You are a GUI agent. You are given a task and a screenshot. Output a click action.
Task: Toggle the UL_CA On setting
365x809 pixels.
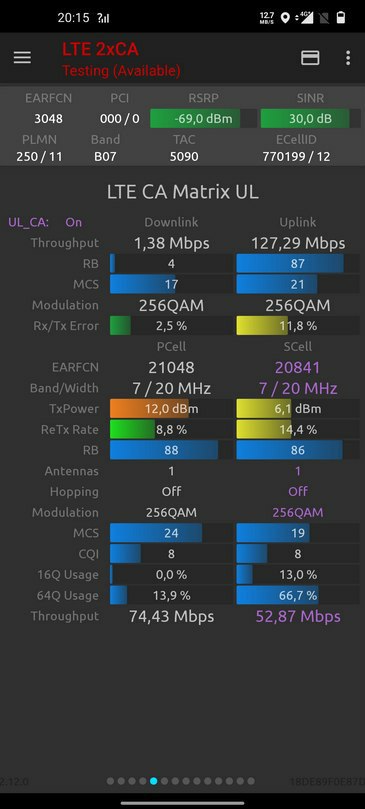pos(74,222)
